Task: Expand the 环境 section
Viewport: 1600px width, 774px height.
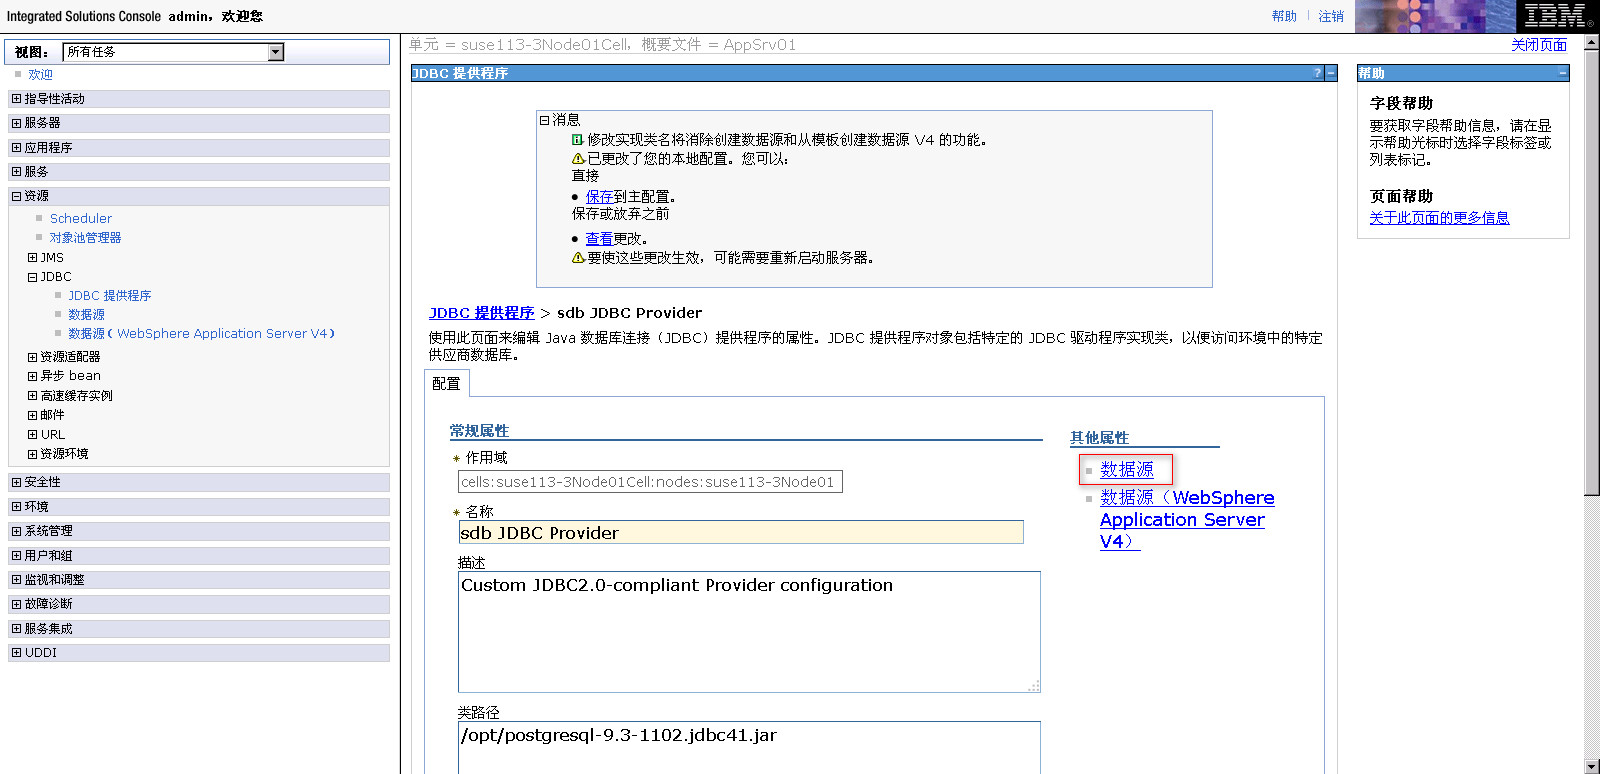Action: (16, 507)
